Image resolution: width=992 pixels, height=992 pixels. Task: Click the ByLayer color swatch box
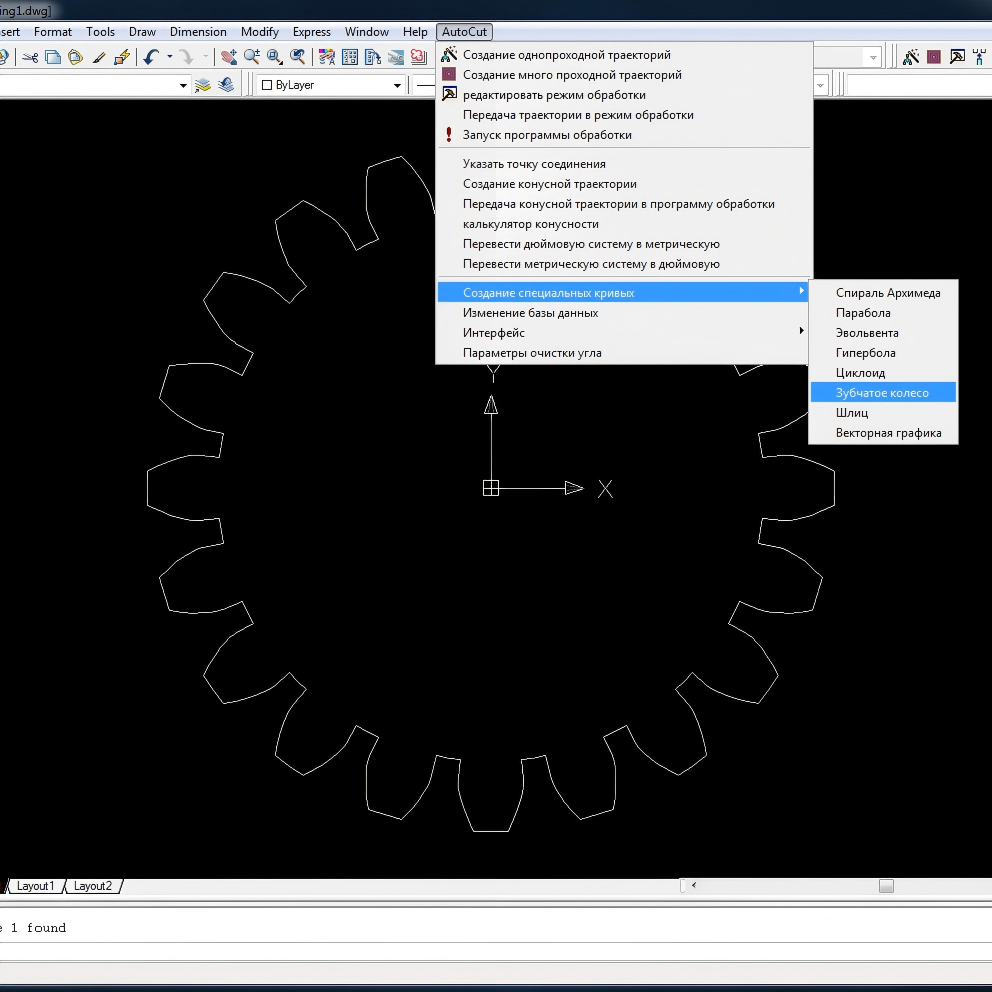[267, 85]
